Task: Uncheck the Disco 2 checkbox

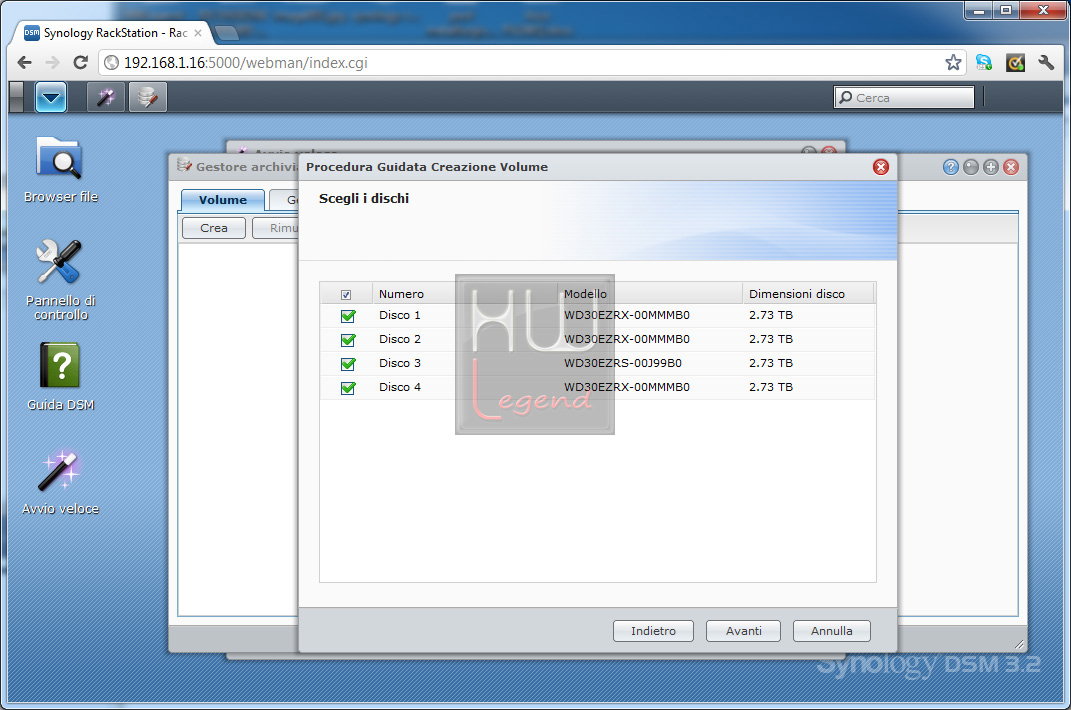Action: pos(348,340)
